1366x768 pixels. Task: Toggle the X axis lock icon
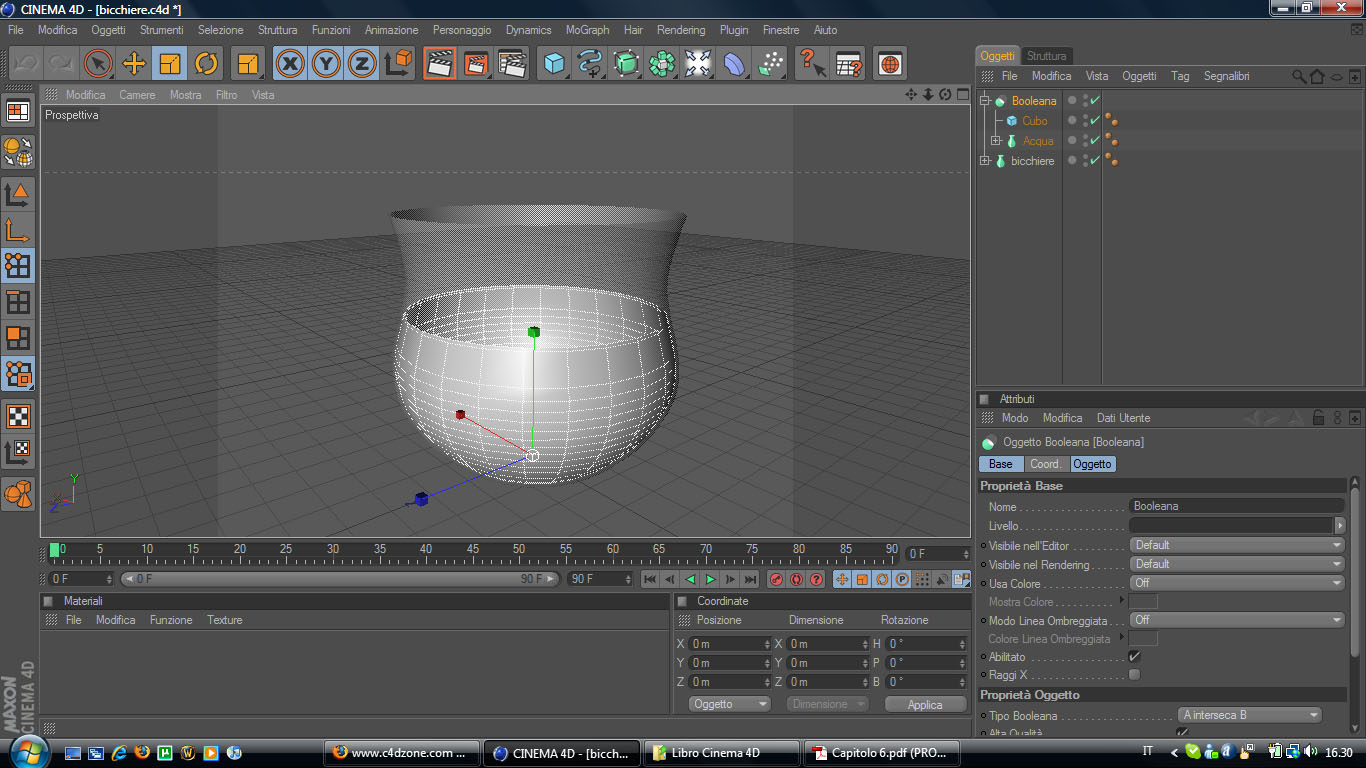pyautogui.click(x=290, y=64)
